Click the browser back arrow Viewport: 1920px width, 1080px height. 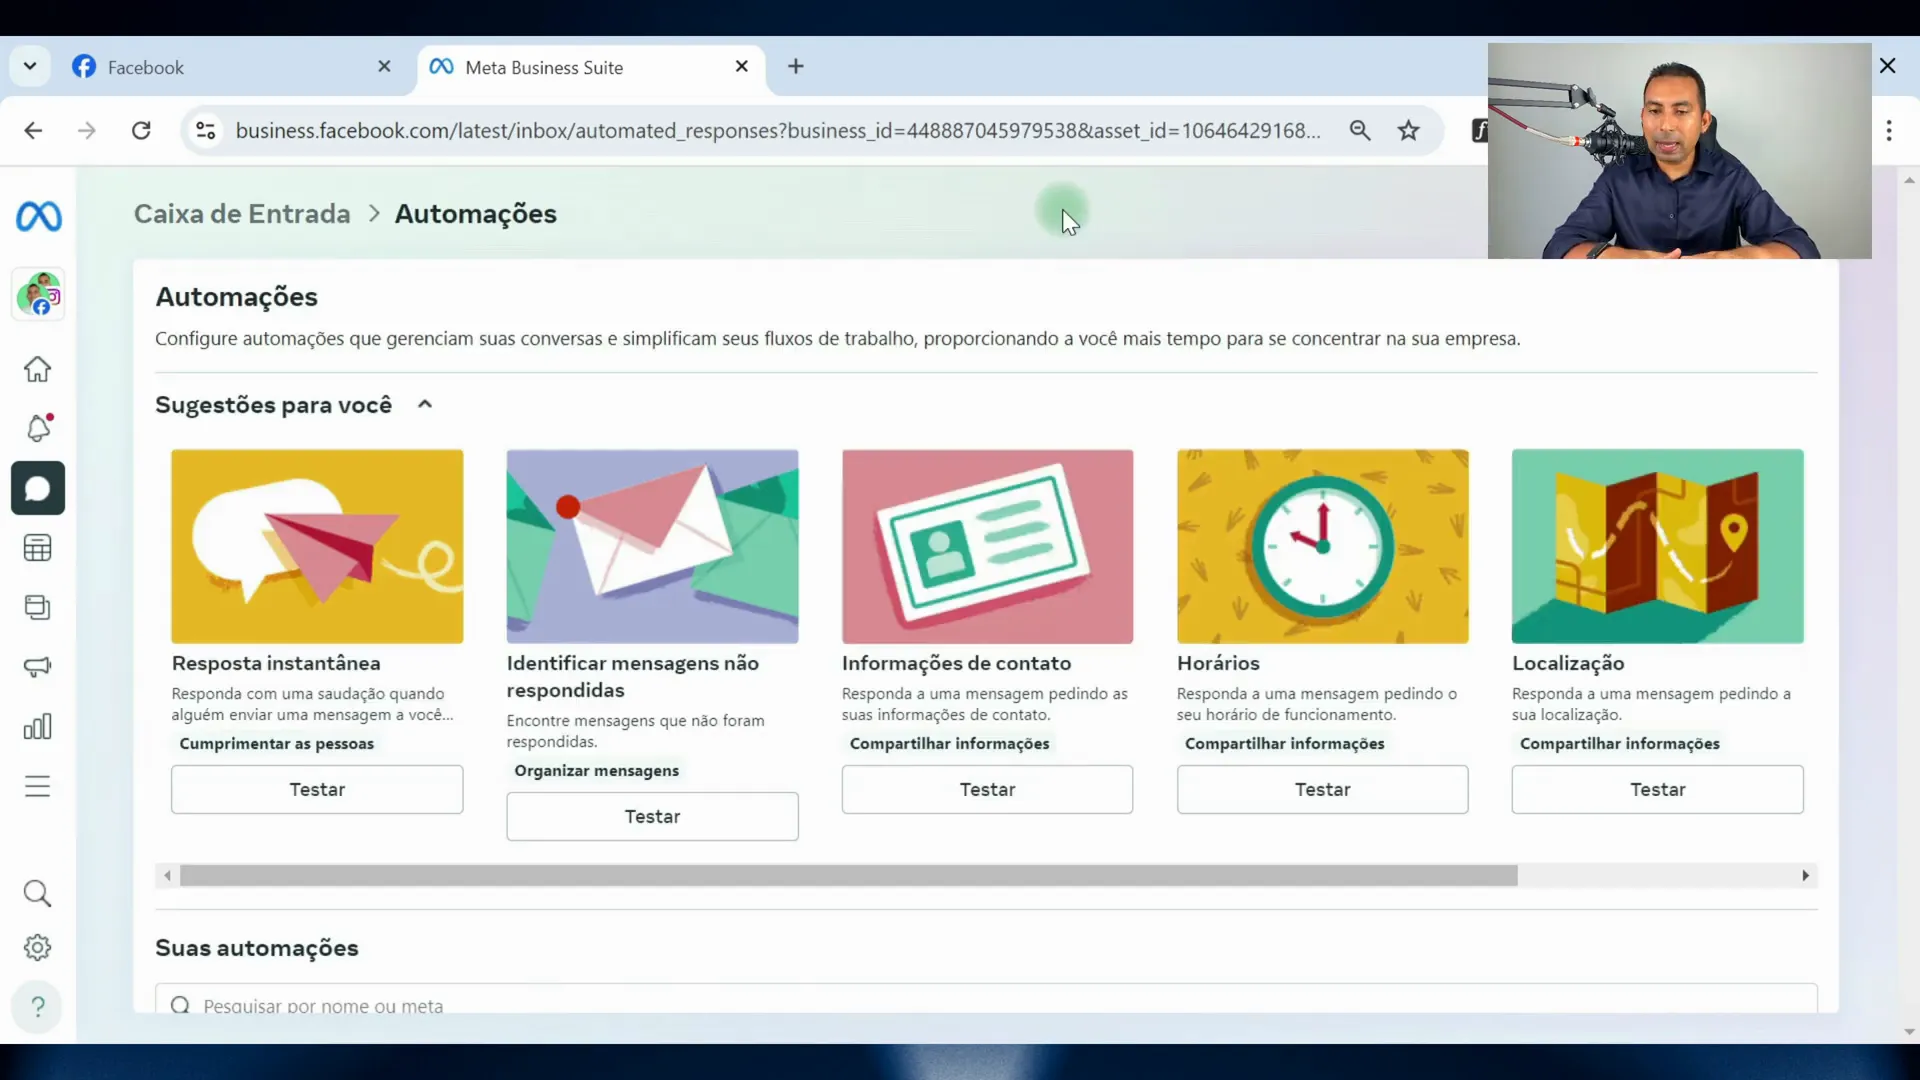coord(33,130)
